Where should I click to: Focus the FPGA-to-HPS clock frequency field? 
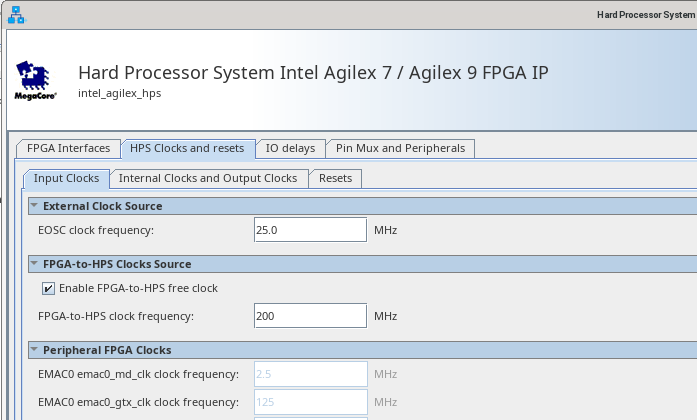pyautogui.click(x=310, y=316)
